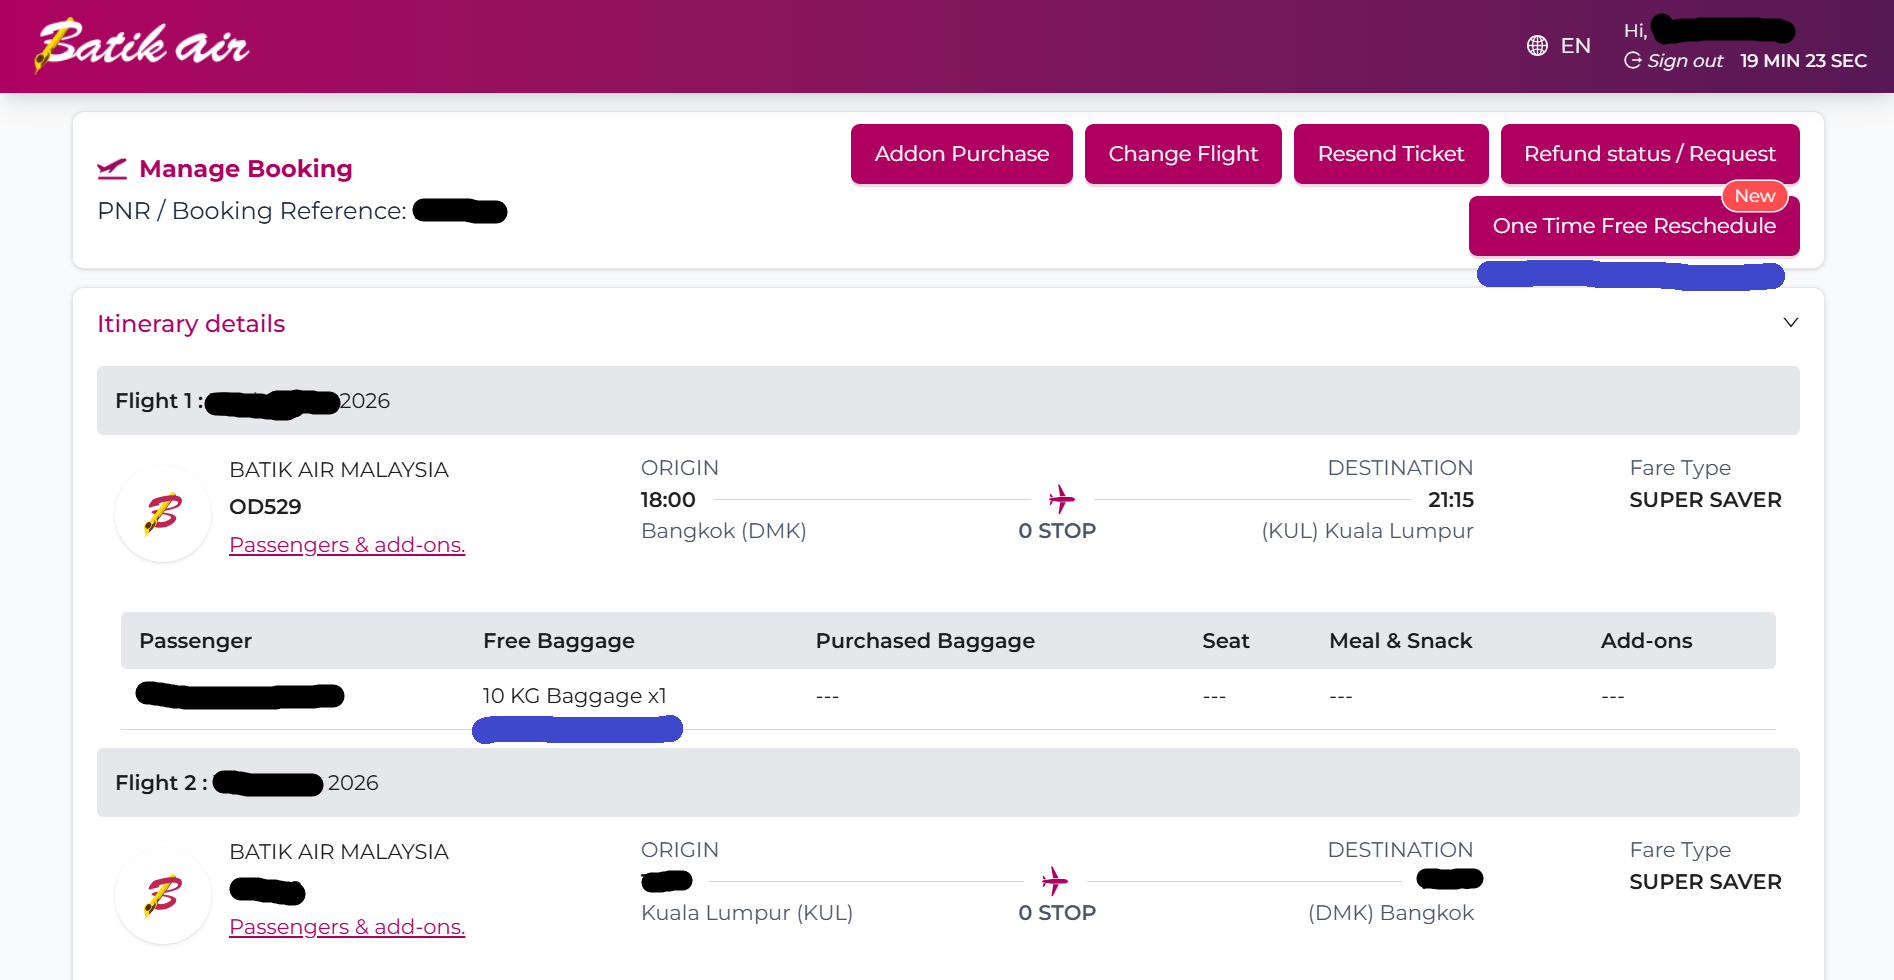The width and height of the screenshot is (1894, 980).
Task: Select One Time Free Reschedule
Action: coord(1633,227)
